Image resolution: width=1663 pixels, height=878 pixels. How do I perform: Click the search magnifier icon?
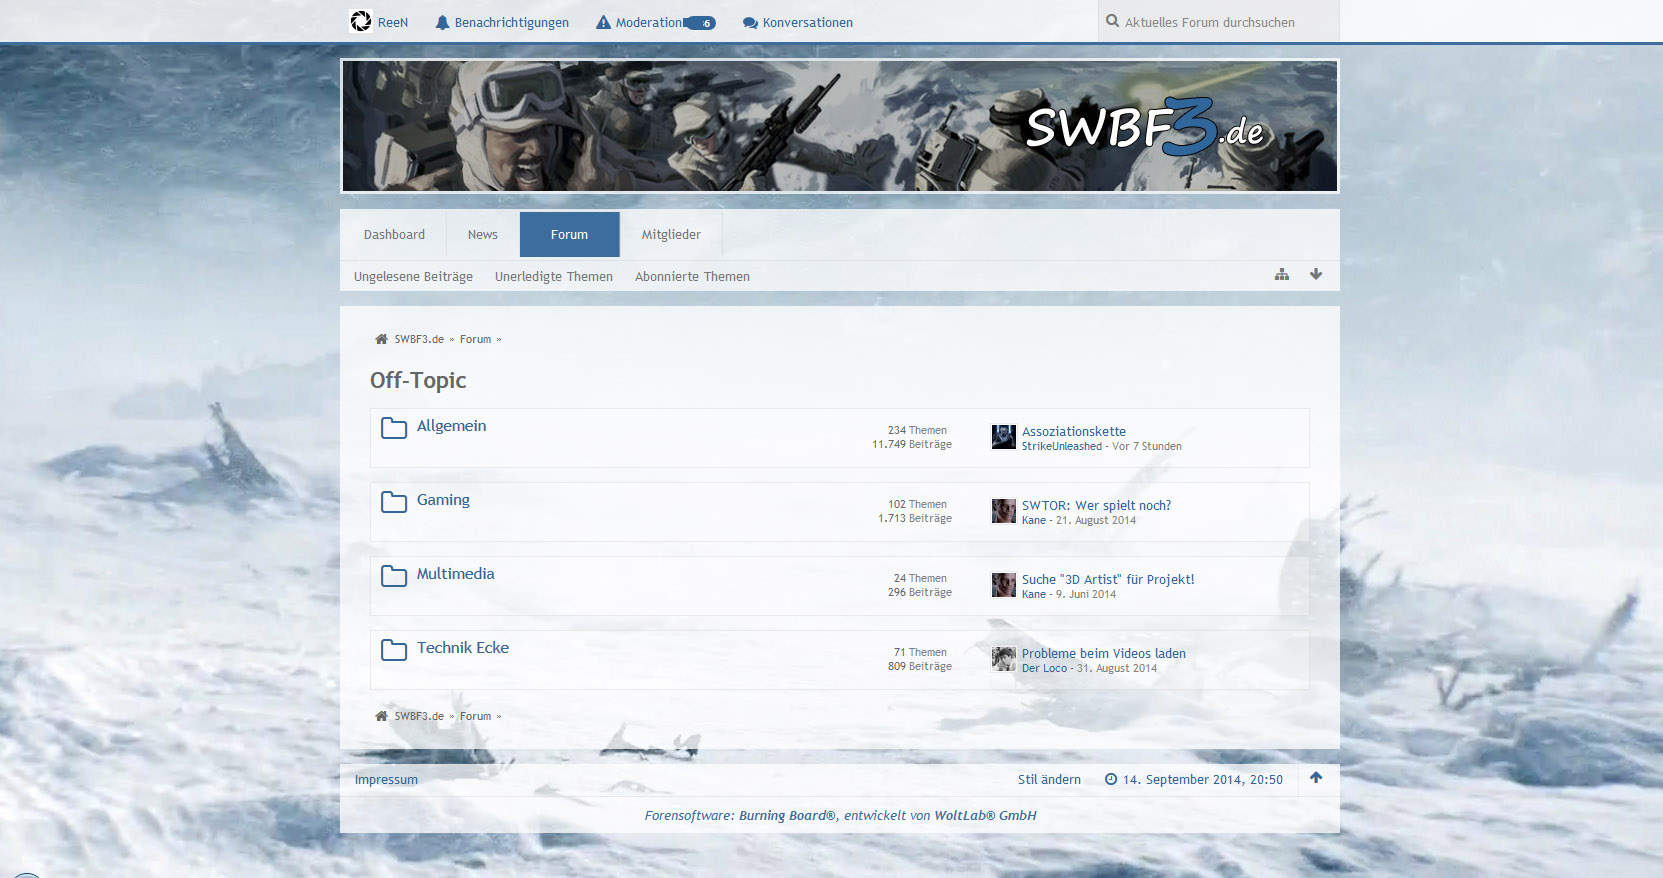pos(1112,21)
